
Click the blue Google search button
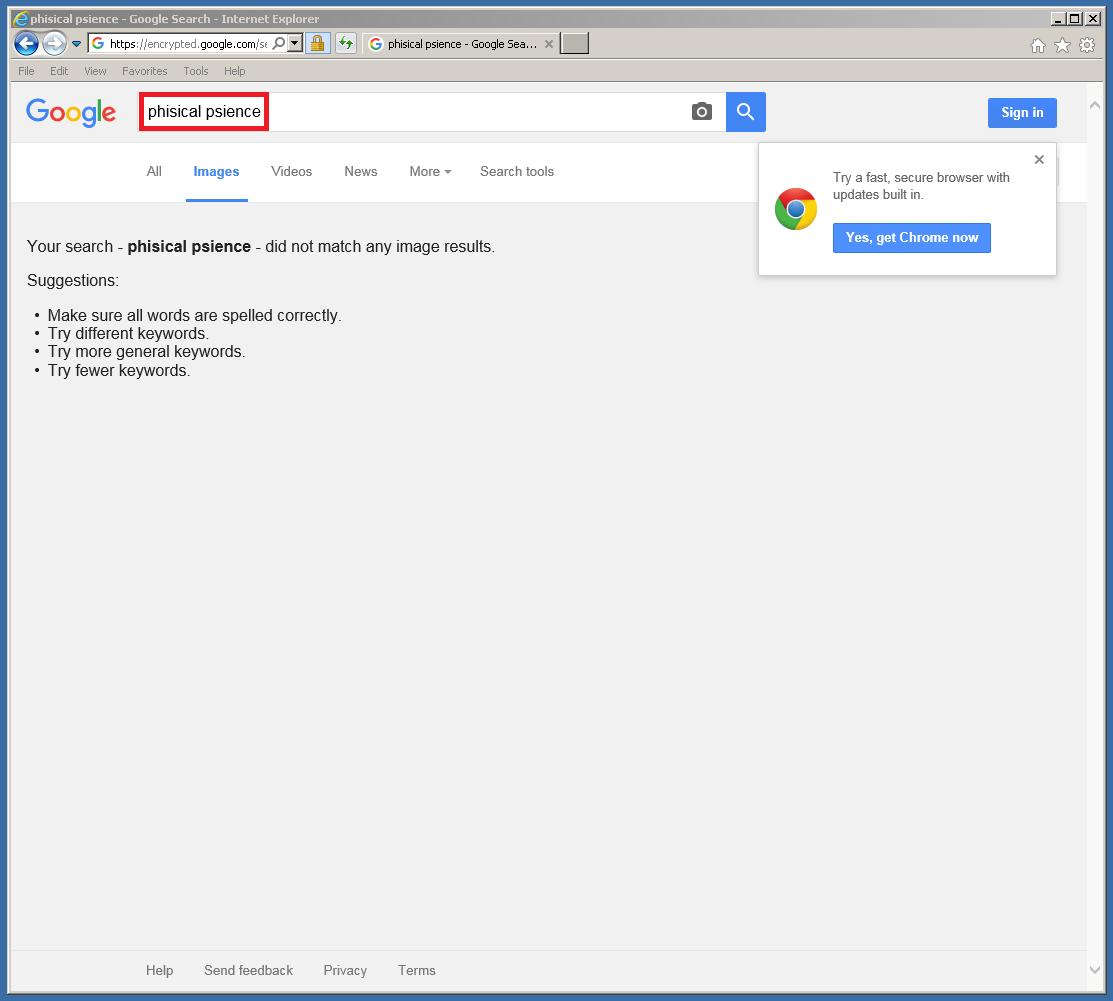coord(745,111)
